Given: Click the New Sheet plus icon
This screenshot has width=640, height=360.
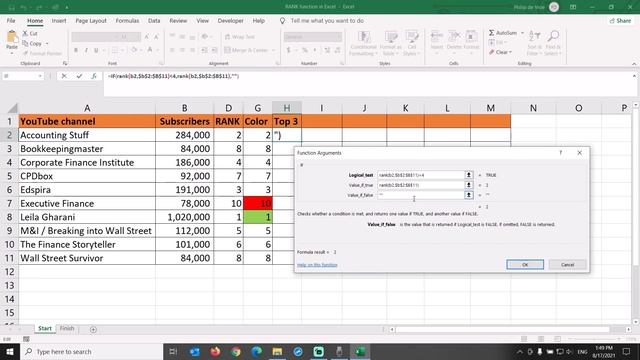Looking at the screenshot, I should pyautogui.click(x=93, y=329).
